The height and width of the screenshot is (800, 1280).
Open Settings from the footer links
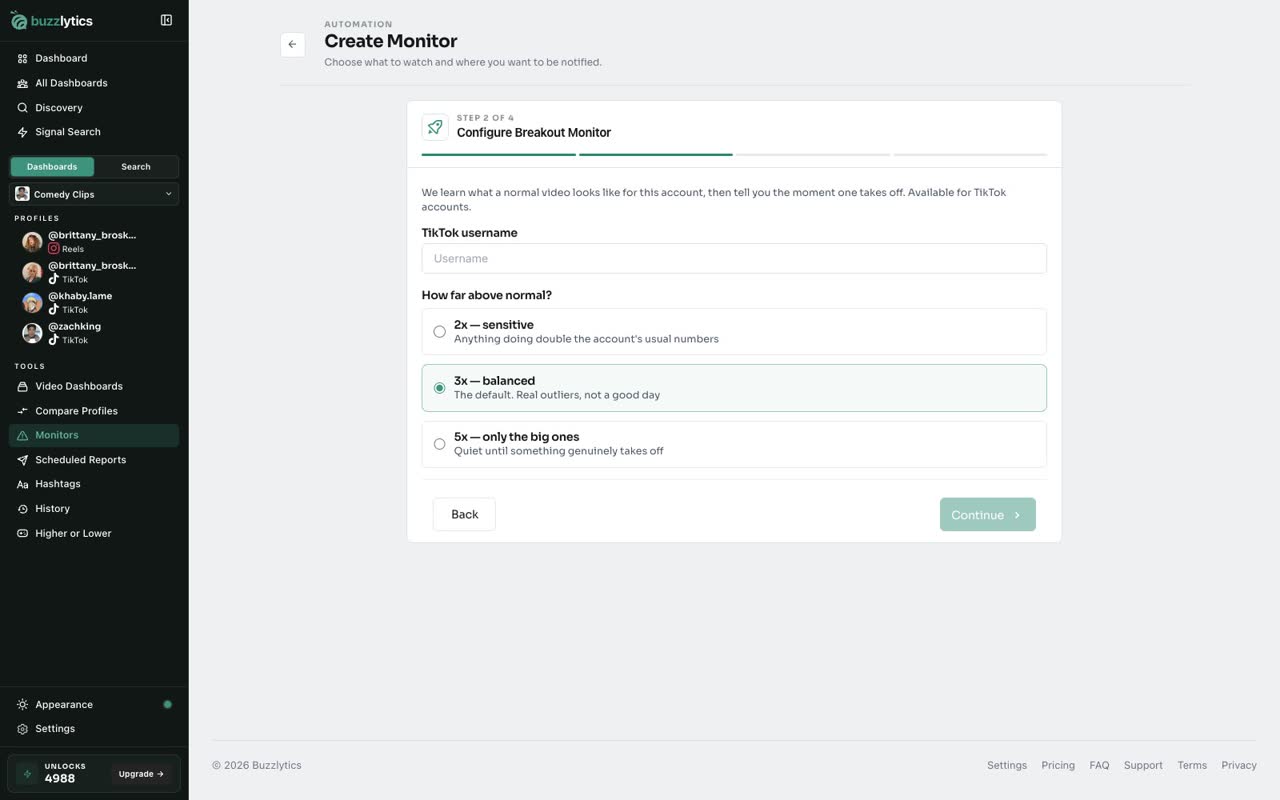1007,765
